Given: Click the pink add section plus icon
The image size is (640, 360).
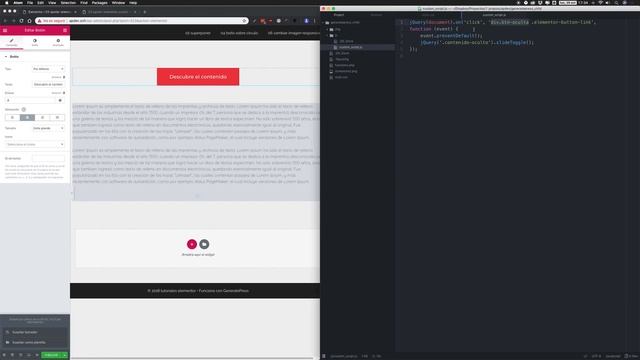Looking at the screenshot, I should [x=192, y=244].
